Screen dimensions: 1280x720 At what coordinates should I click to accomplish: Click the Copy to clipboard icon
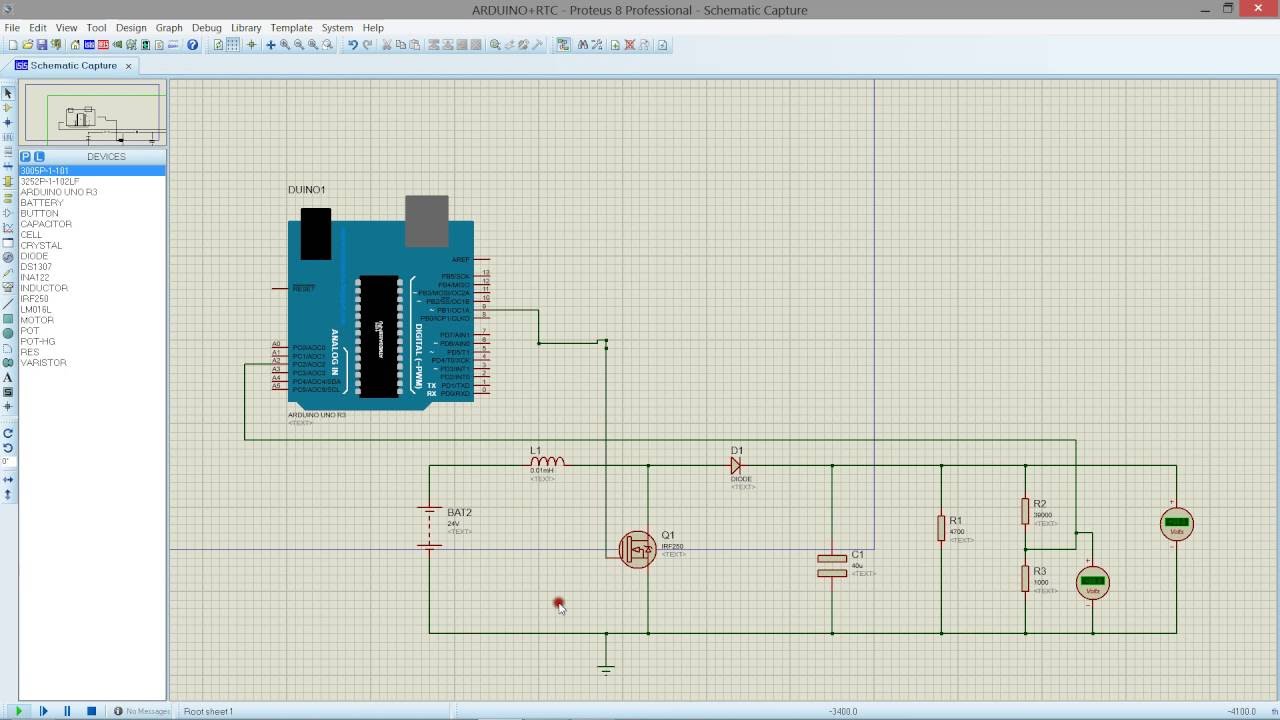point(400,45)
